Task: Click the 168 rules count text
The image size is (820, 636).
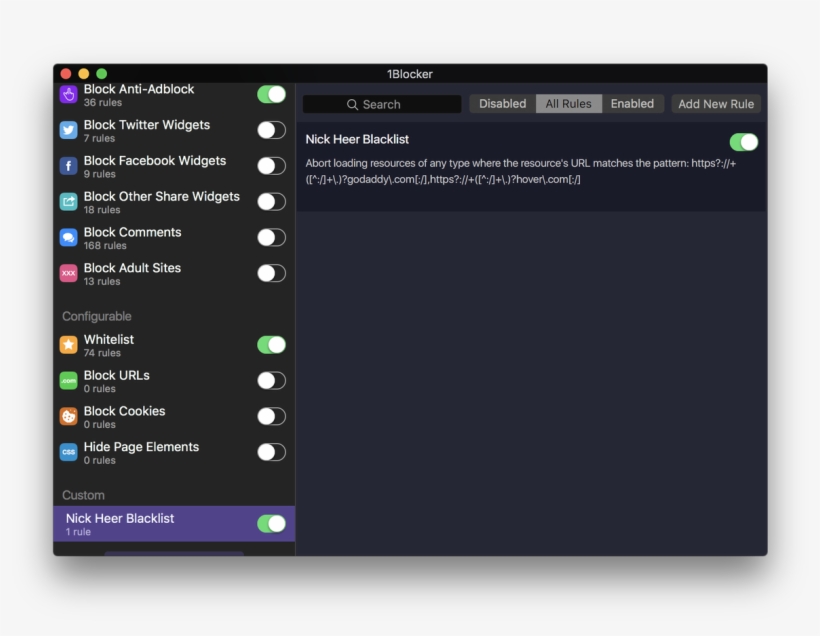Action: [x=105, y=245]
